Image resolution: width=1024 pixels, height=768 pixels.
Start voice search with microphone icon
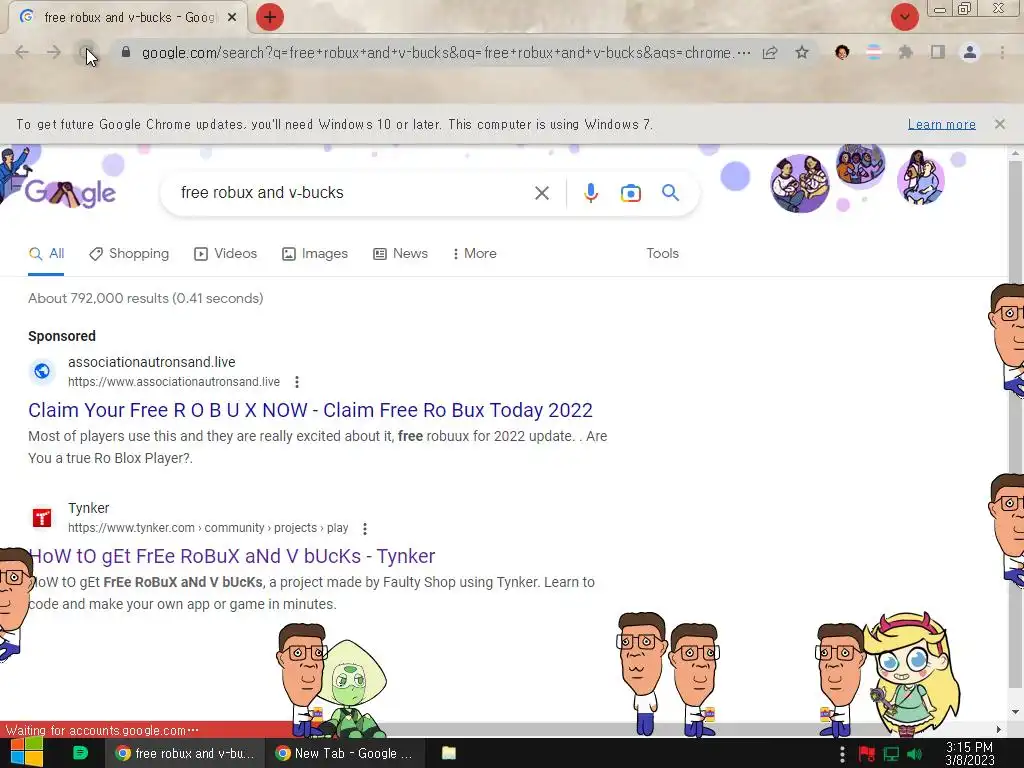(x=590, y=193)
